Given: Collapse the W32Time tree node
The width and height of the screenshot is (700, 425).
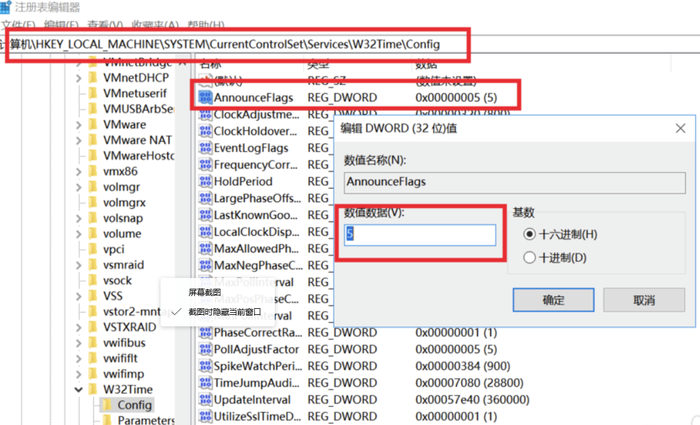Looking at the screenshot, I should [x=79, y=390].
